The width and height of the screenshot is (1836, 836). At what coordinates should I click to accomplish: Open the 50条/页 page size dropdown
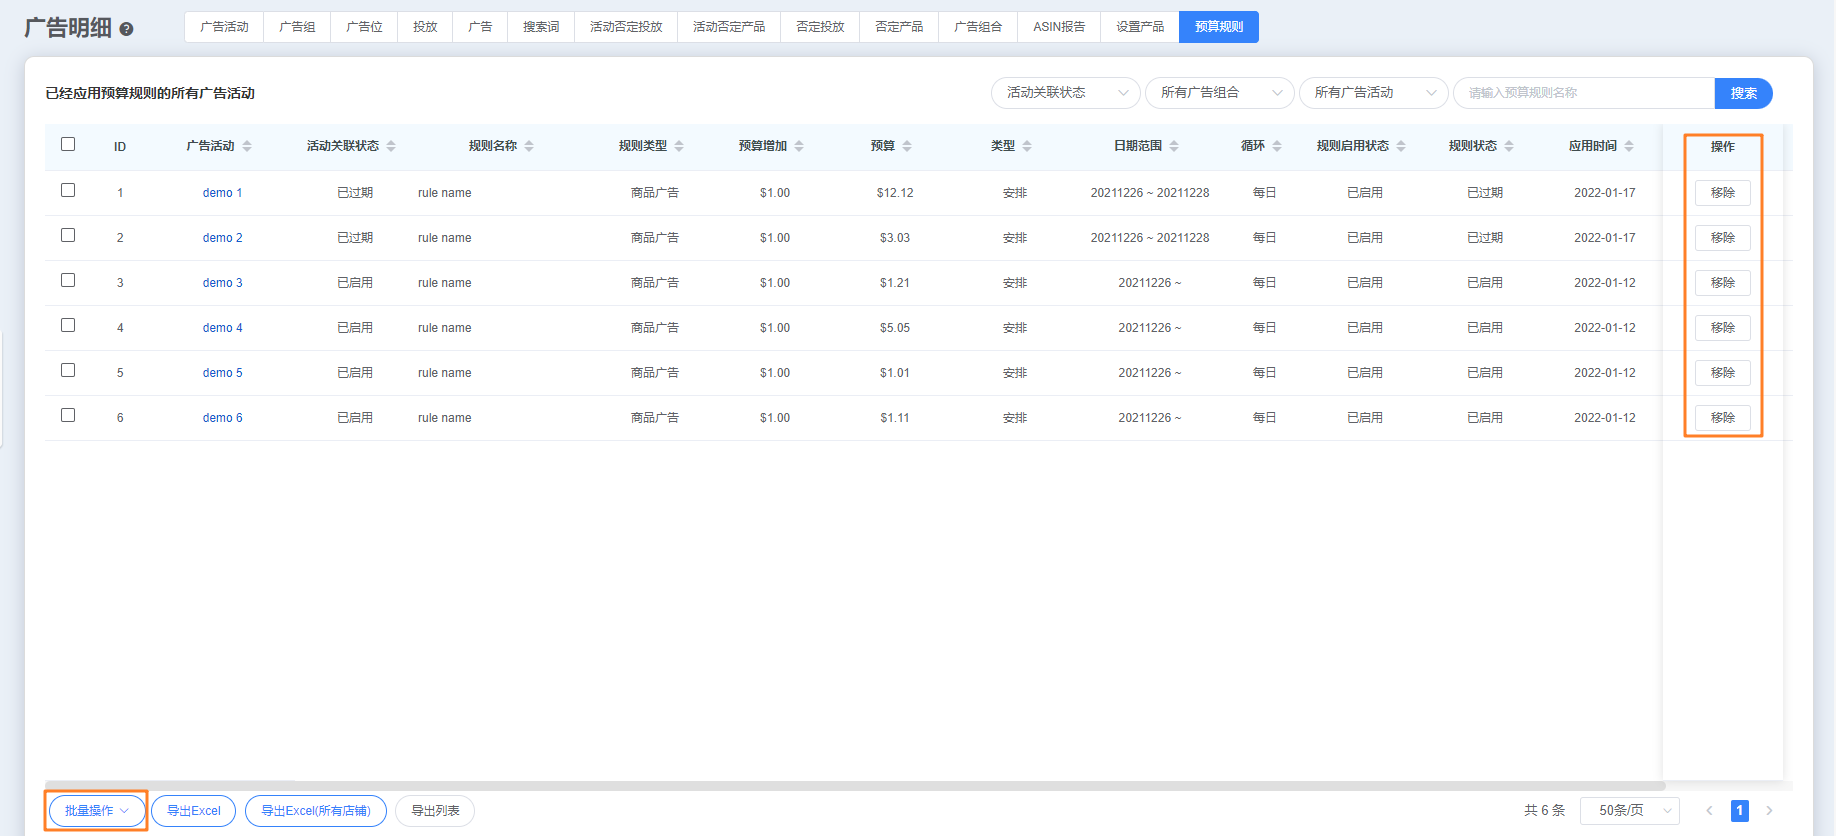1629,811
